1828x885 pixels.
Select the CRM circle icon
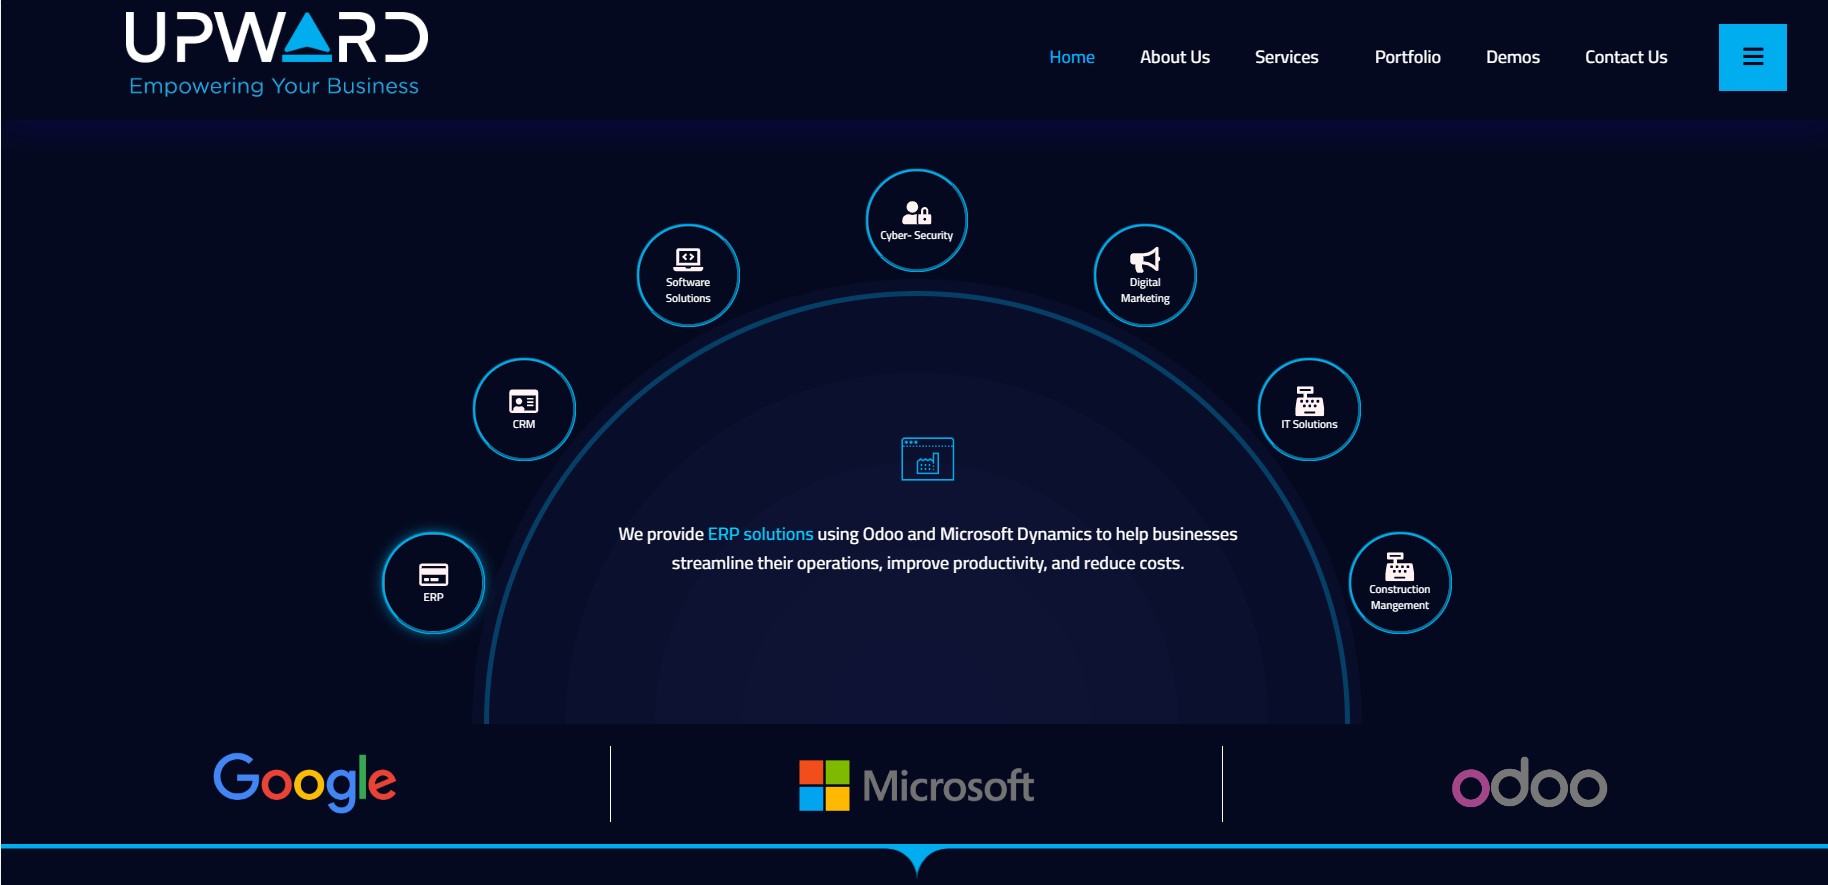pos(524,409)
